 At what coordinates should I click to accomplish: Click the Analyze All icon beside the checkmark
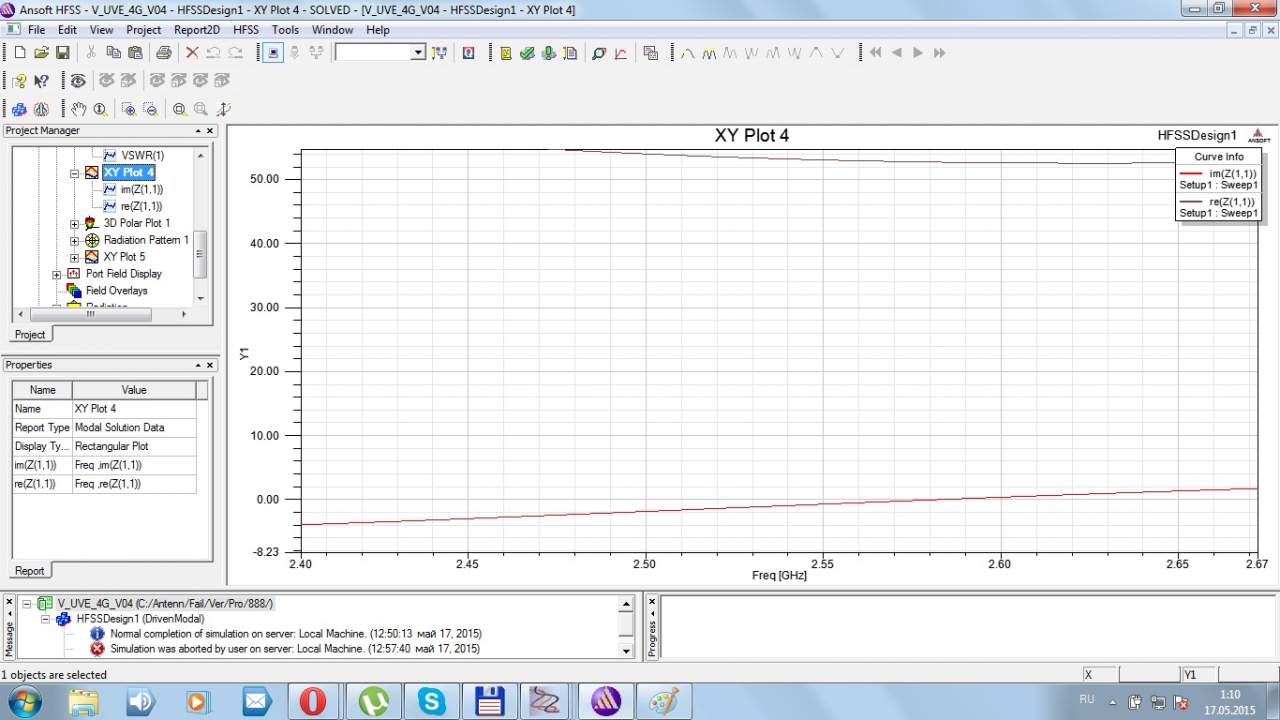click(548, 53)
